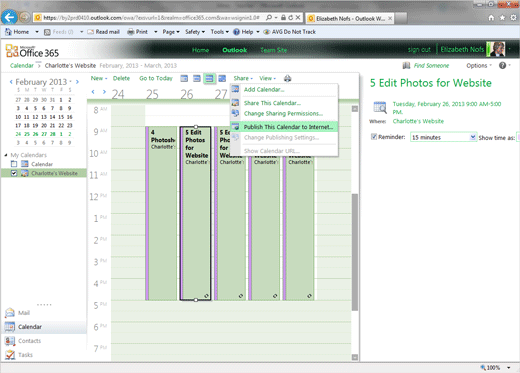Select the 5 Edit Photos for Website appointment
This screenshot has width=520, height=373.
pyautogui.click(x=195, y=213)
